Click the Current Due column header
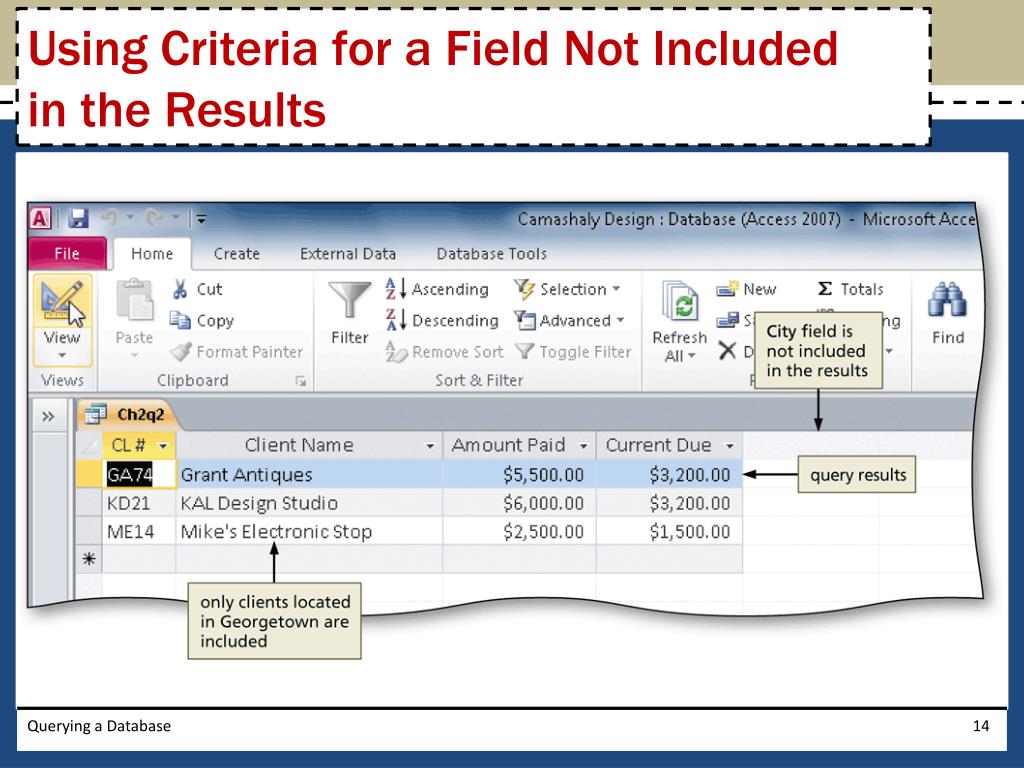Image resolution: width=1024 pixels, height=768 pixels. click(669, 445)
